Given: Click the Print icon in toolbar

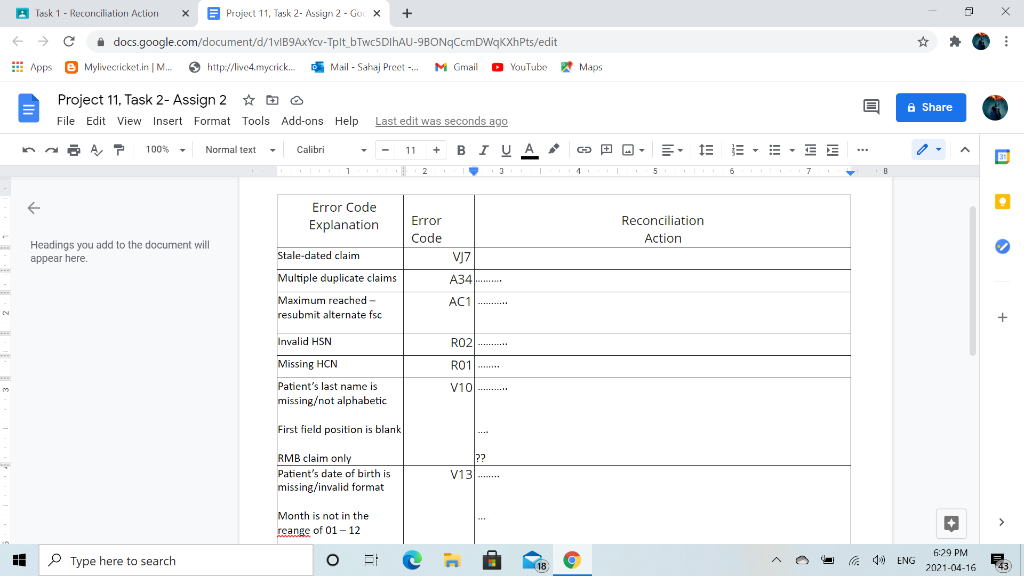Looking at the screenshot, I should (x=75, y=150).
